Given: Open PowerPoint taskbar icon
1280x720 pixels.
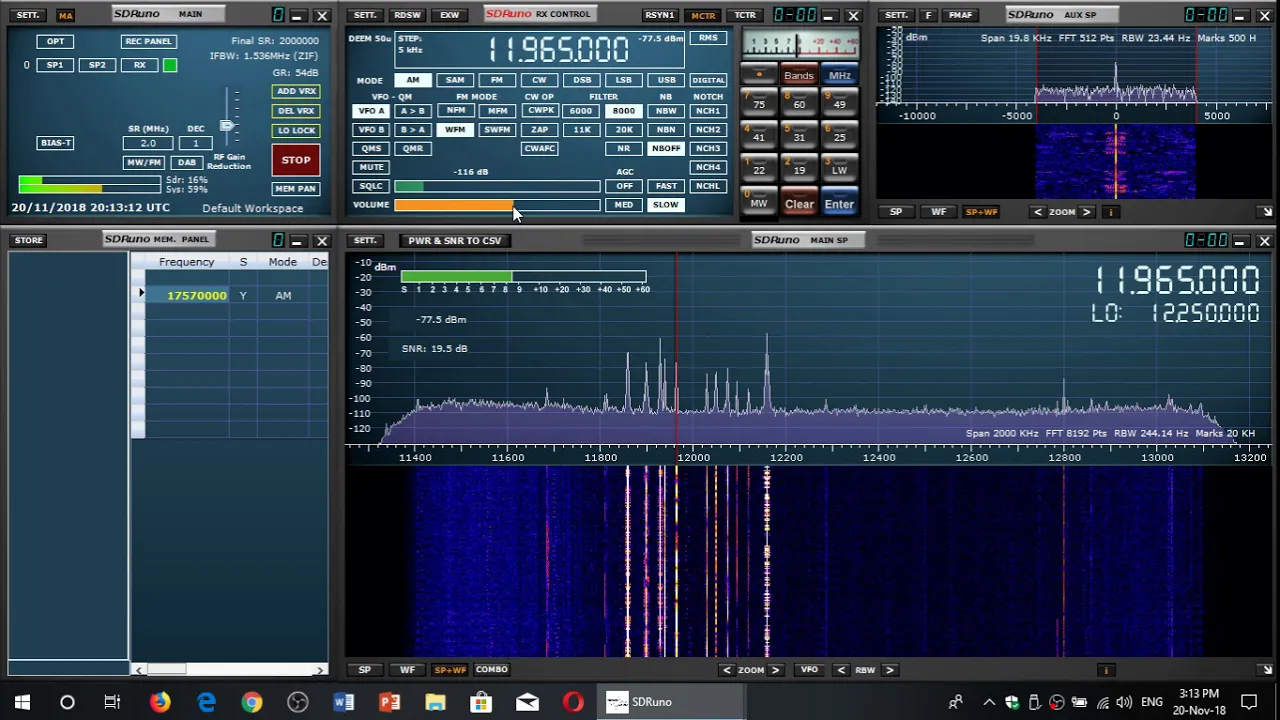Looking at the screenshot, I should point(389,702).
